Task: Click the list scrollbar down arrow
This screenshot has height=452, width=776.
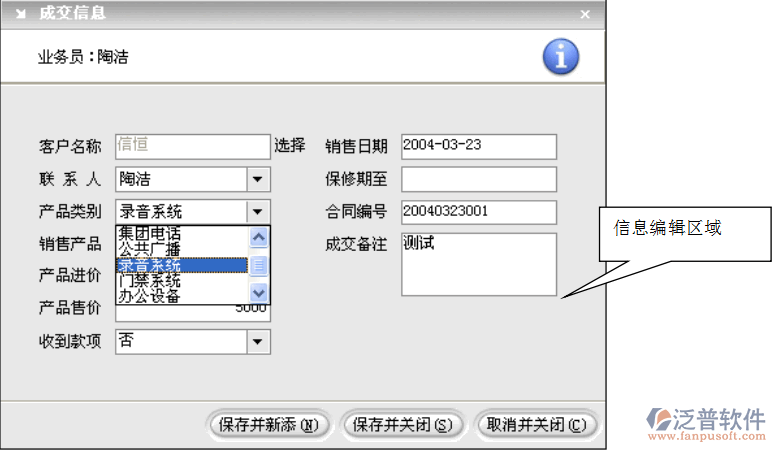Action: coord(259,293)
